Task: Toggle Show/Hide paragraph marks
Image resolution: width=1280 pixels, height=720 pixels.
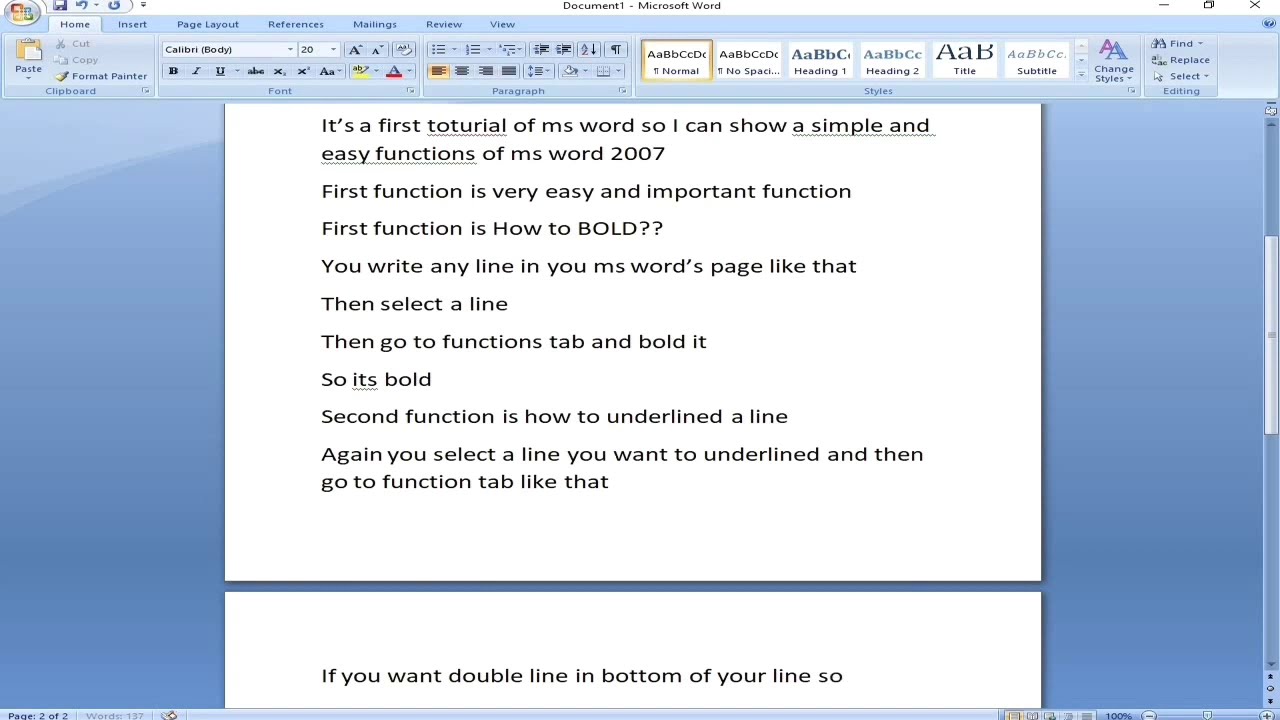Action: pos(616,50)
